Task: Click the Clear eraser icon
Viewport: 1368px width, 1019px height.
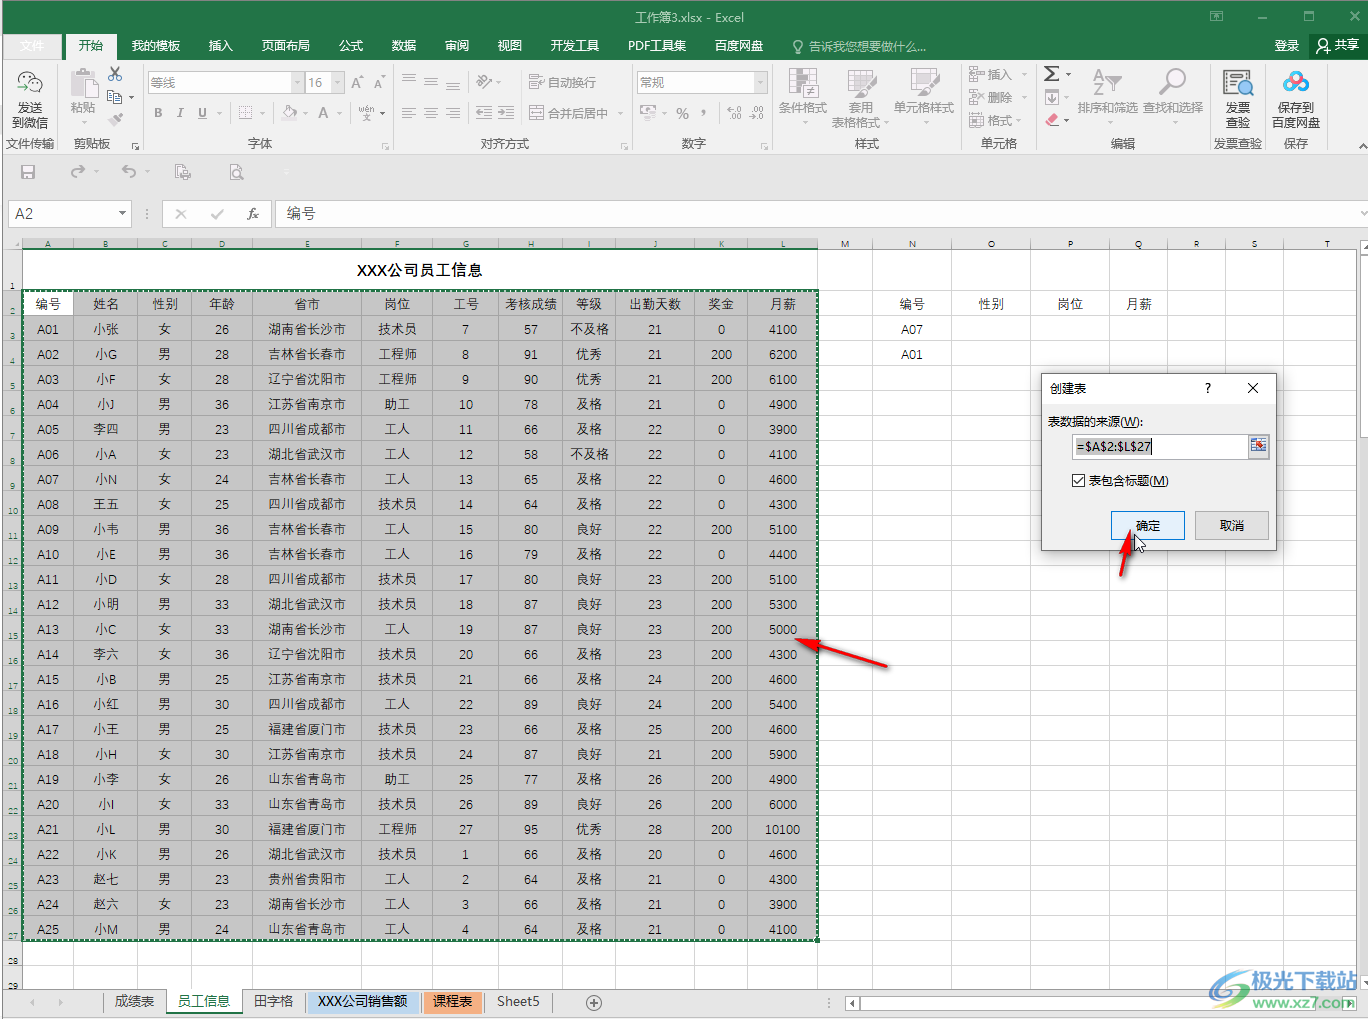Action: [x=1052, y=120]
